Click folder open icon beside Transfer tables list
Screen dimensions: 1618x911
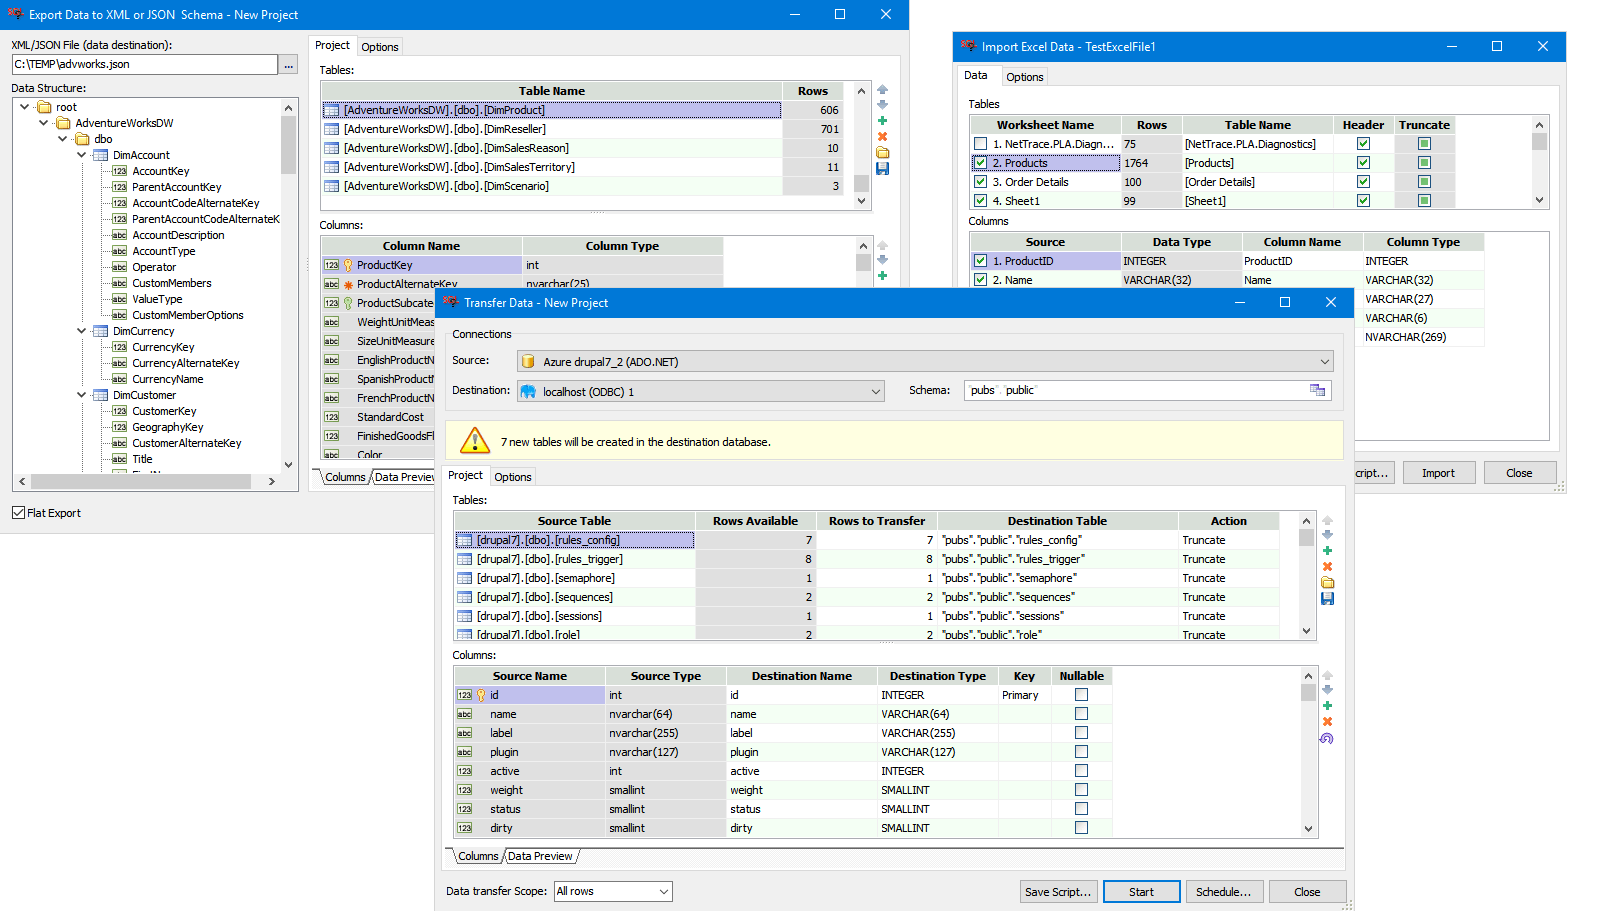1327,583
